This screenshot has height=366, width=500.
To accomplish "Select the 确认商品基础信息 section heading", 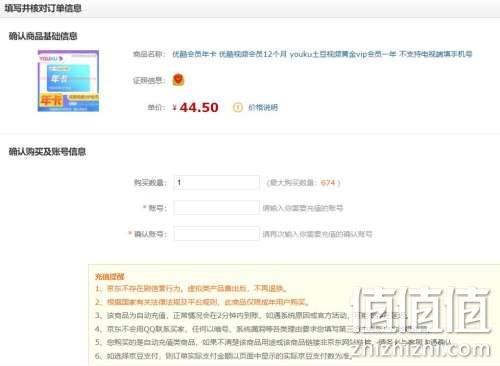I will pos(43,36).
